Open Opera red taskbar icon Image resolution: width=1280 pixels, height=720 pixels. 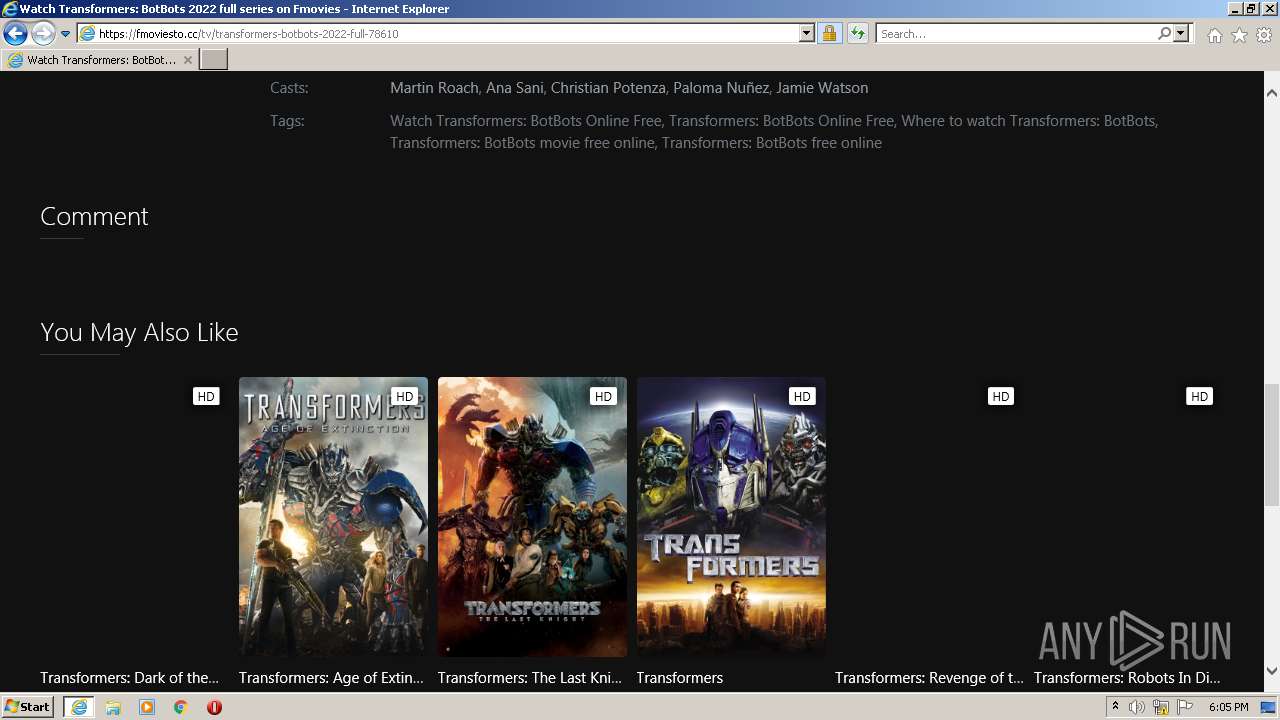pos(214,707)
